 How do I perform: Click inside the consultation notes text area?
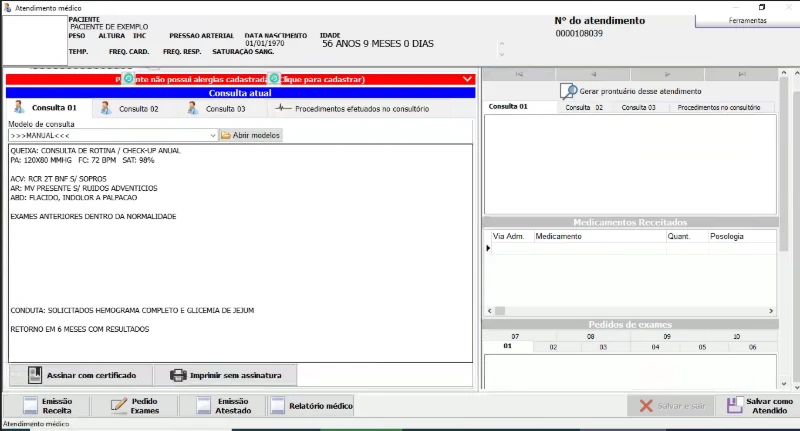coord(240,253)
